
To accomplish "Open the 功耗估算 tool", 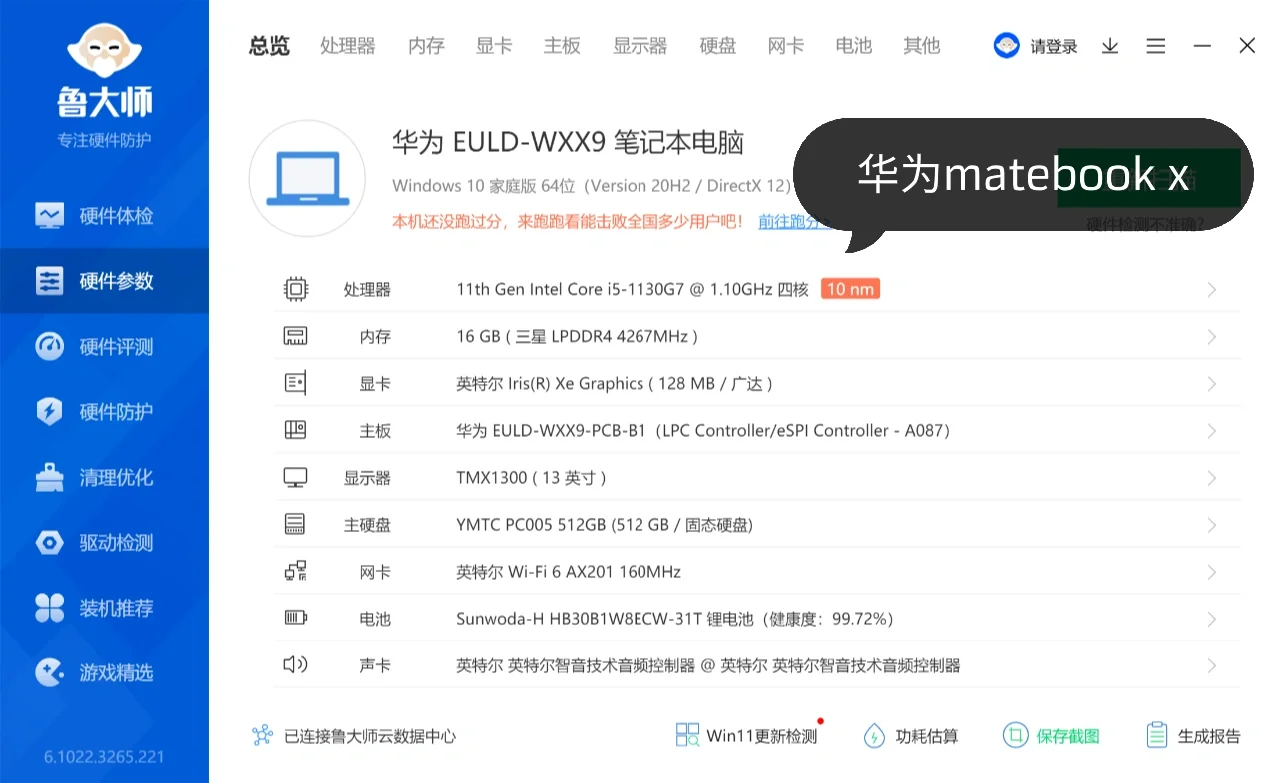I will 910,735.
